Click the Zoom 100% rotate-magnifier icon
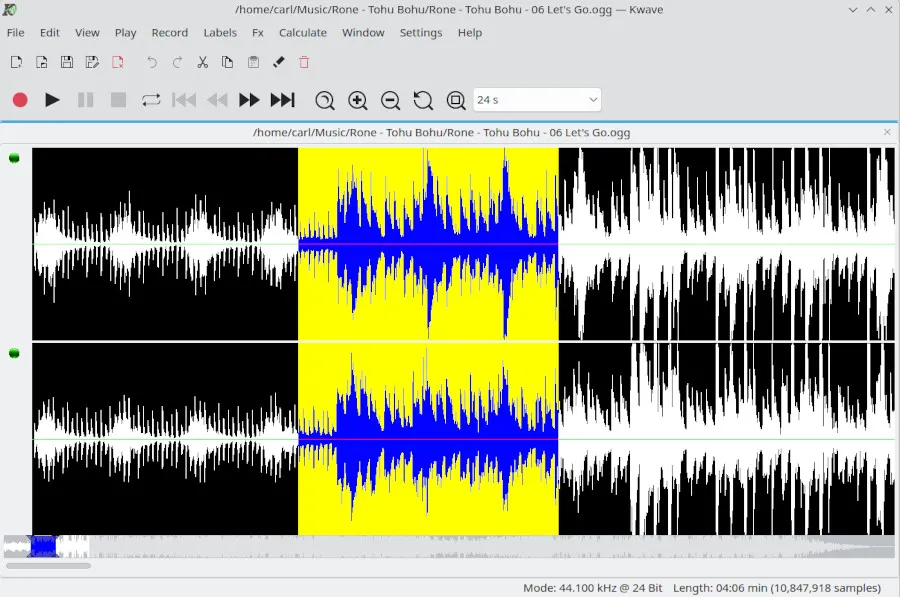The width and height of the screenshot is (900, 597). pos(423,100)
